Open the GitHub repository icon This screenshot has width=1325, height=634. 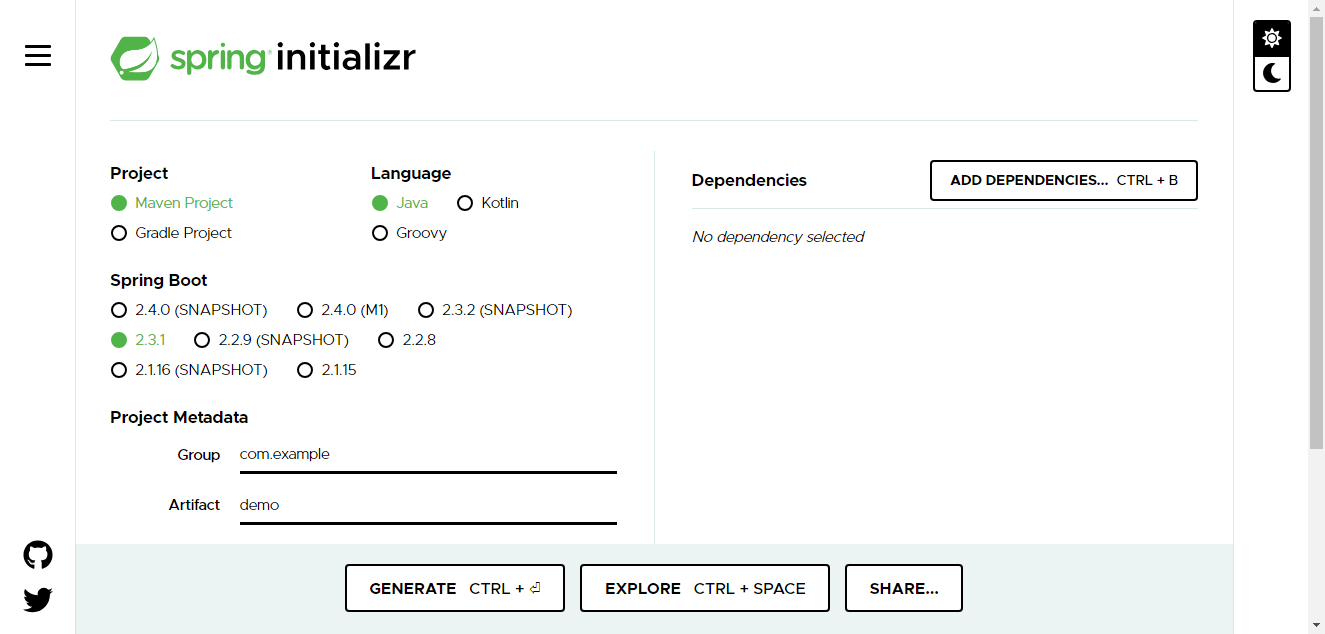37,554
